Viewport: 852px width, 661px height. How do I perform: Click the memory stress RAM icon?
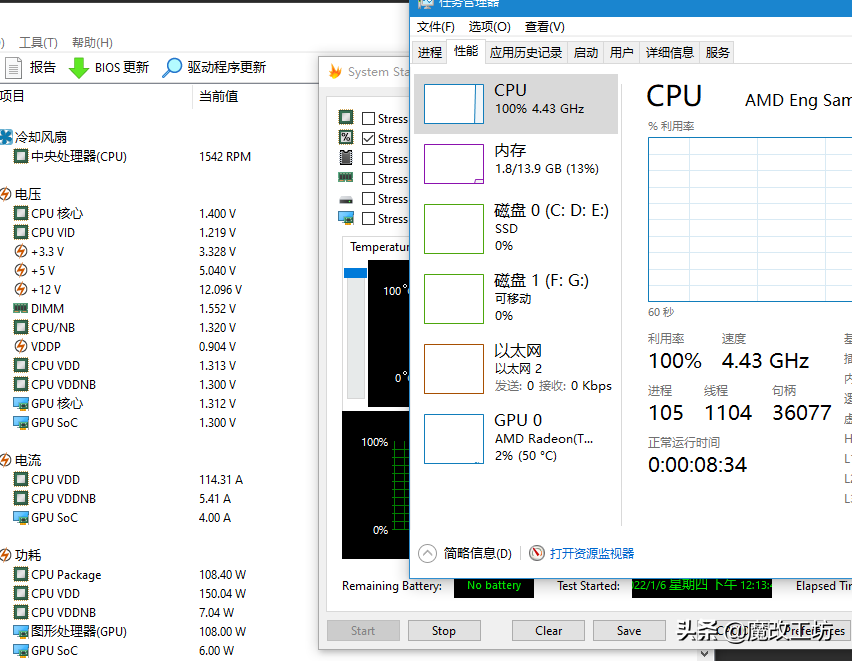(x=346, y=177)
